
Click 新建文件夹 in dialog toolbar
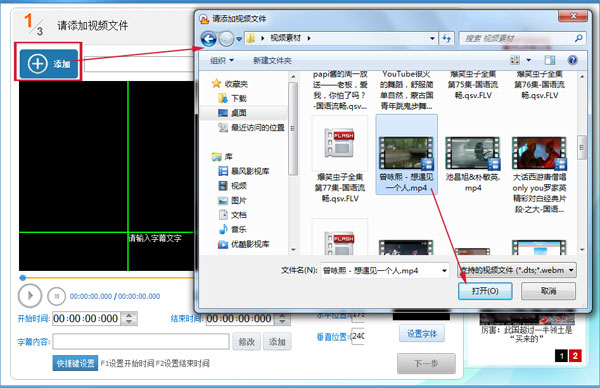[x=272, y=60]
